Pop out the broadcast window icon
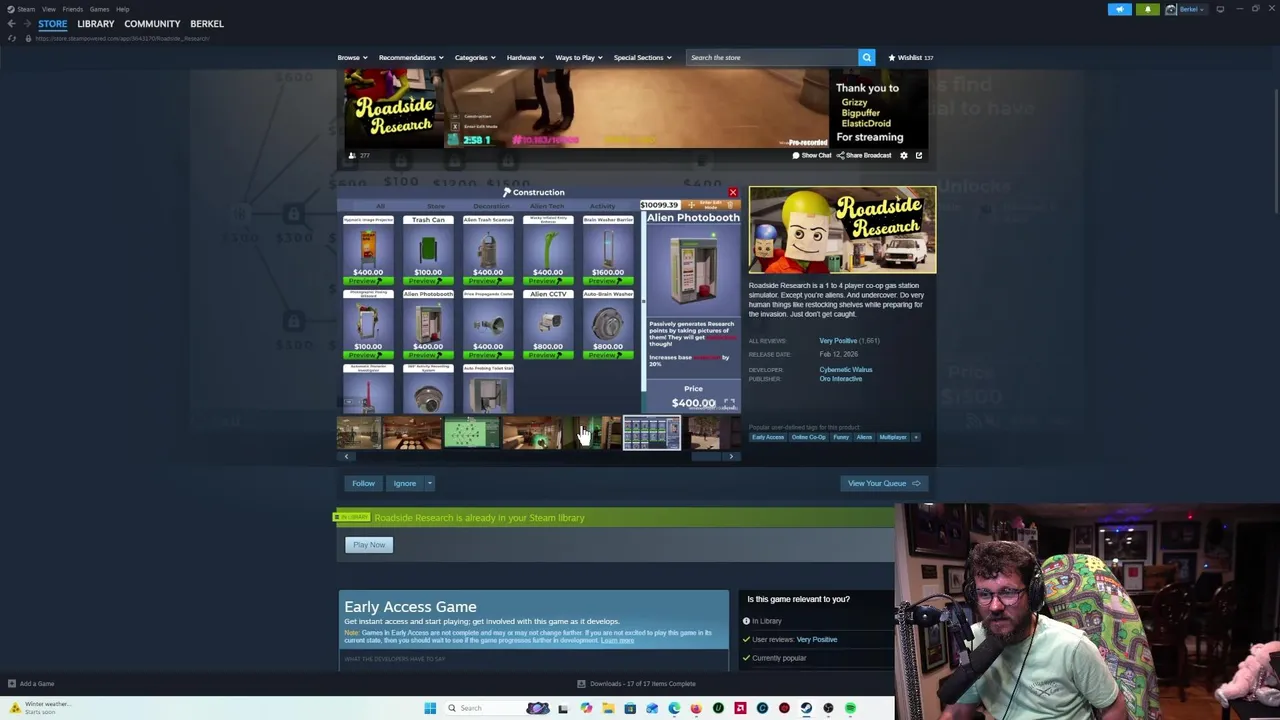1280x720 pixels. point(919,156)
